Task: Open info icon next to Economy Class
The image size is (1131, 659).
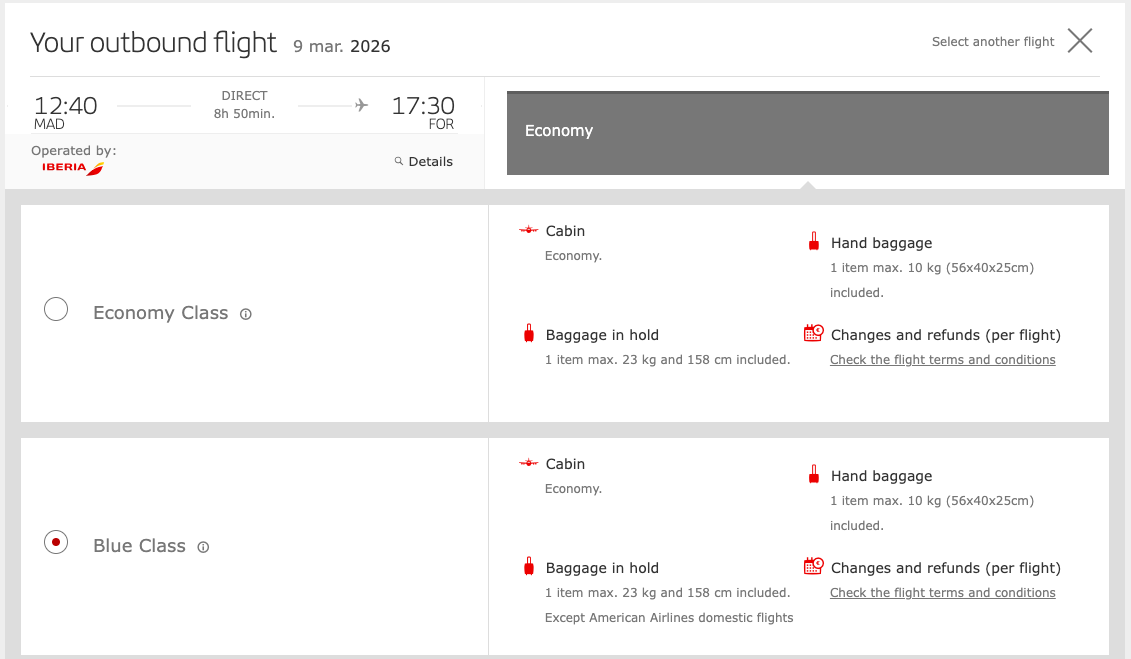Action: pos(246,314)
